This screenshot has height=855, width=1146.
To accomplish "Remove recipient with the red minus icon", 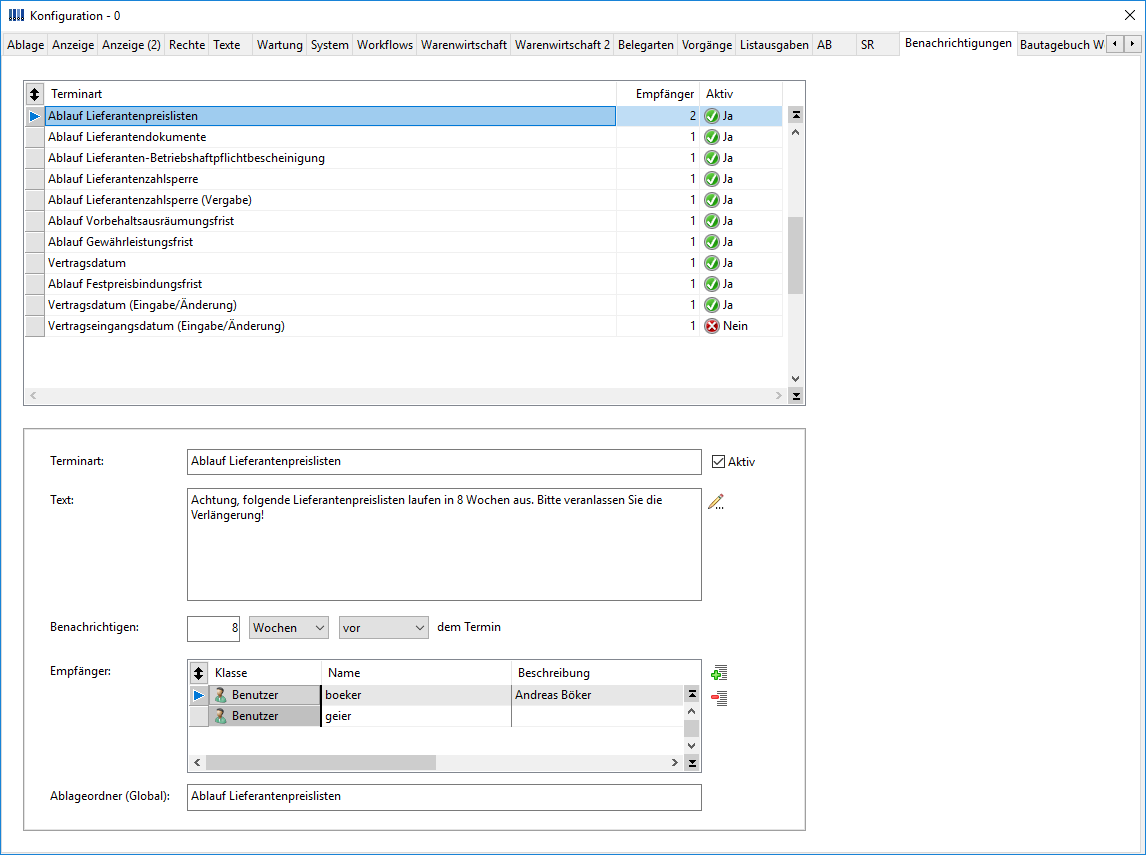I will coord(719,698).
